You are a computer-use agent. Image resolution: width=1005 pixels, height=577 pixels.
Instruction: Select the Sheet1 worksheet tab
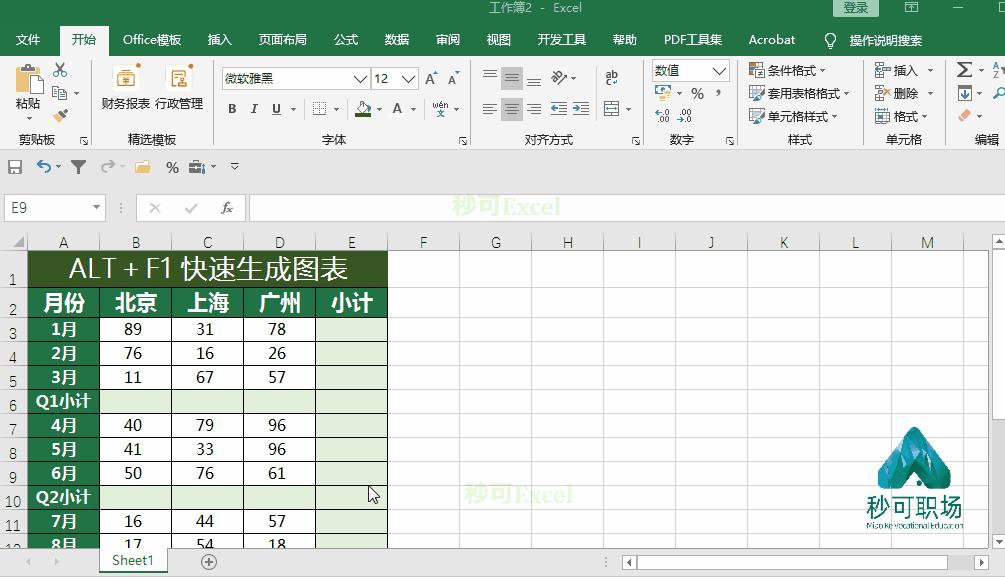(x=132, y=560)
